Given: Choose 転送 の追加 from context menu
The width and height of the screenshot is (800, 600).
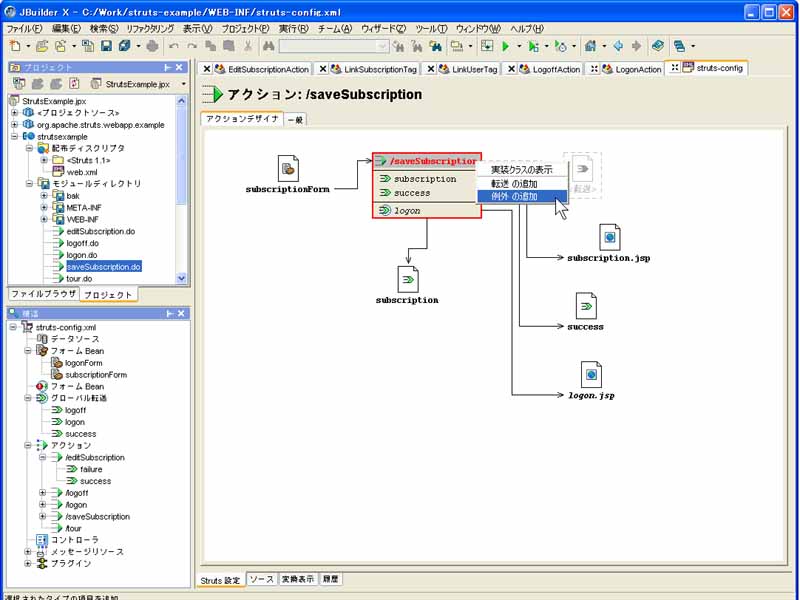Looking at the screenshot, I should click(x=522, y=184).
